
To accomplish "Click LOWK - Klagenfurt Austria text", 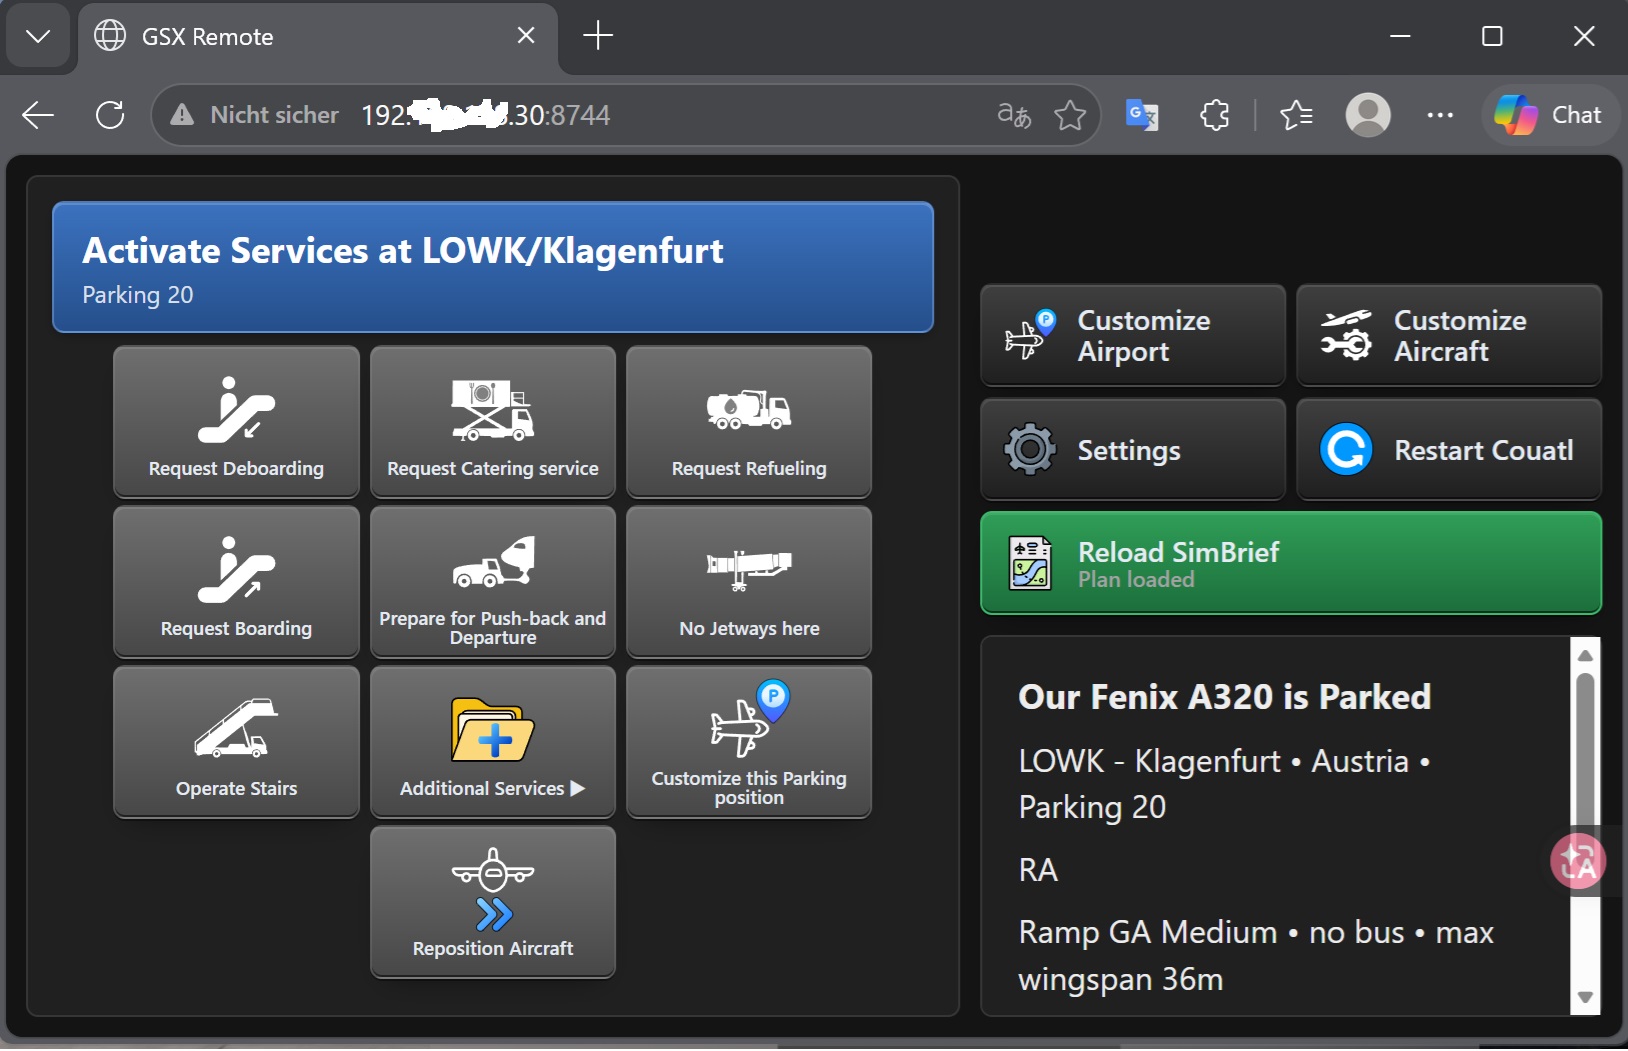I will tap(1224, 784).
